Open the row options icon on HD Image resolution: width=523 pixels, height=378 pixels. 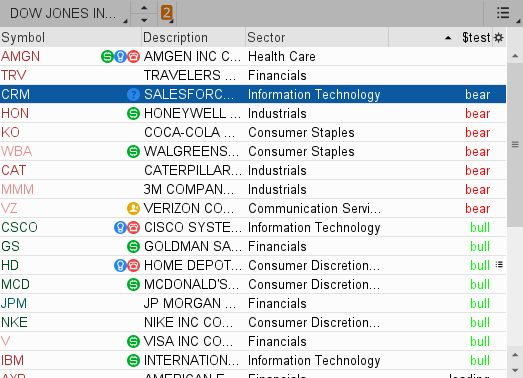[499, 265]
